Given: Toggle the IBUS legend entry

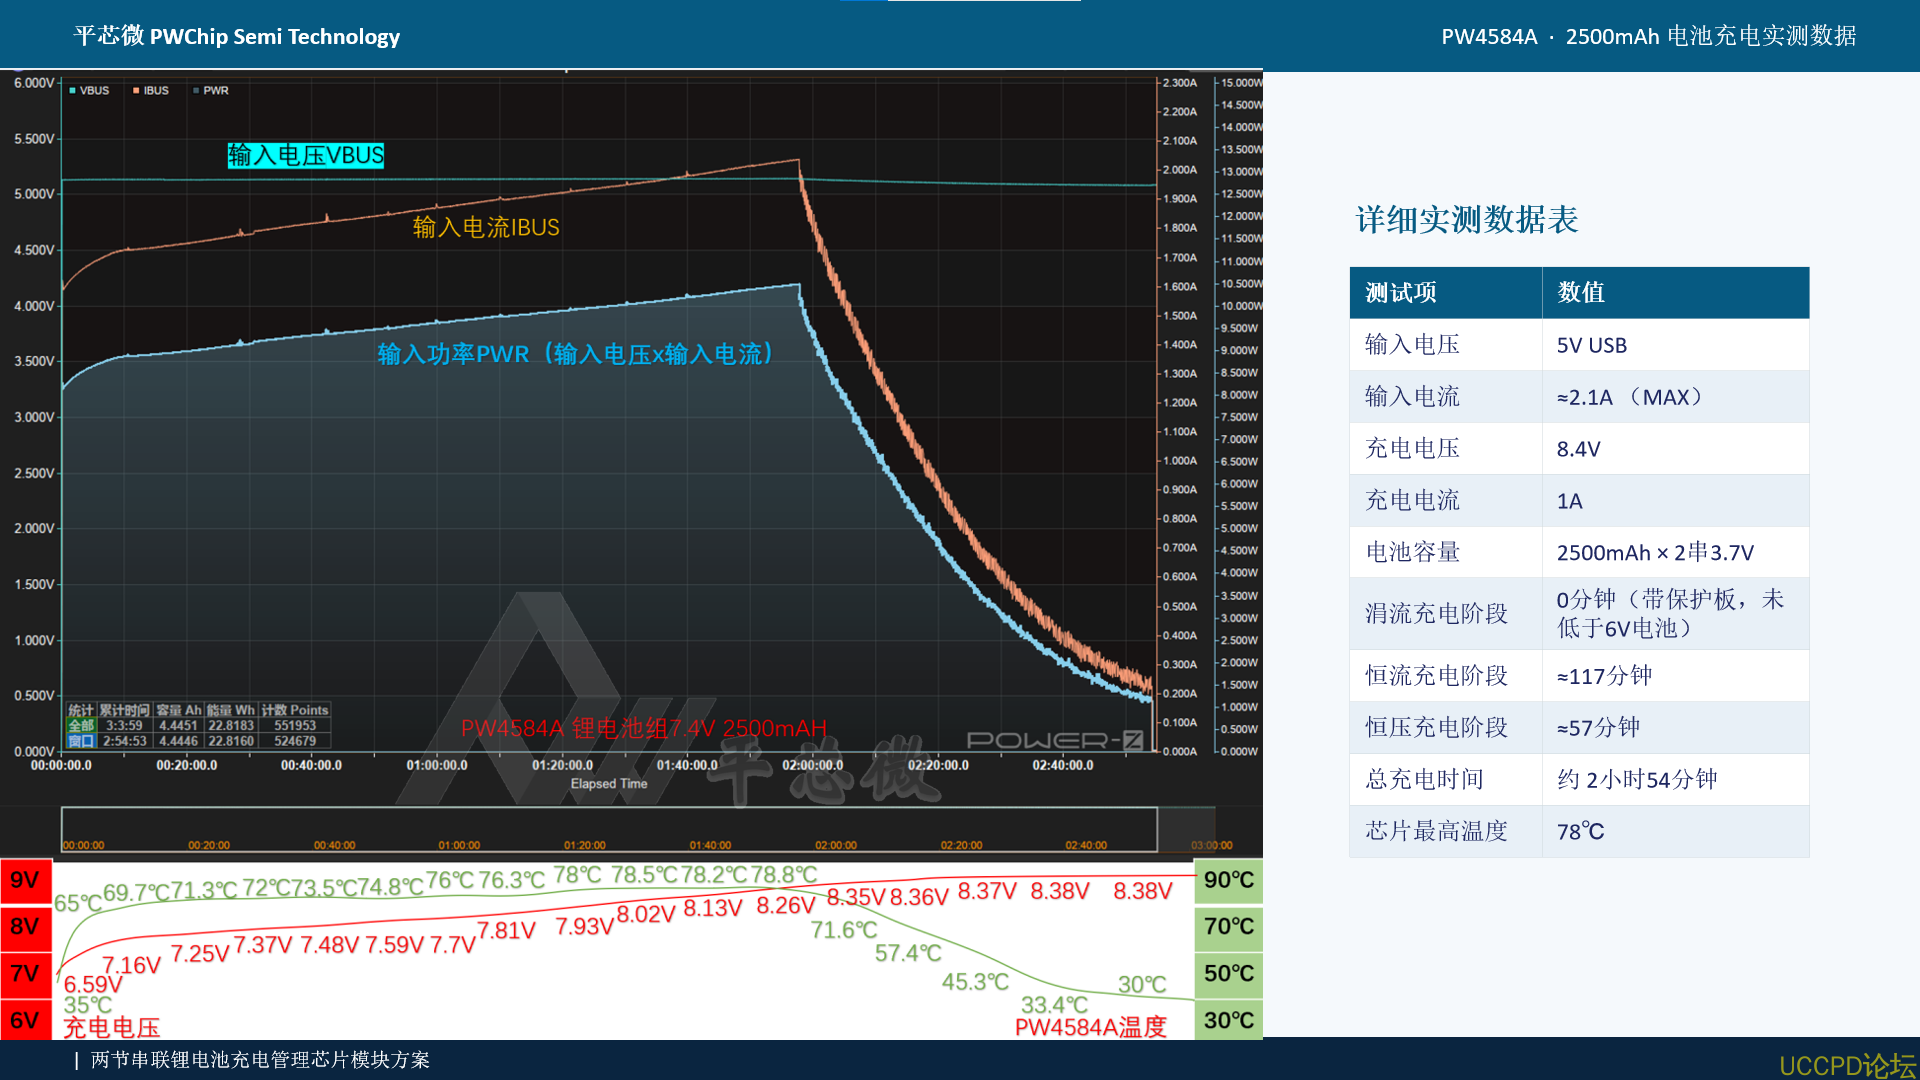Looking at the screenshot, I should tap(151, 90).
